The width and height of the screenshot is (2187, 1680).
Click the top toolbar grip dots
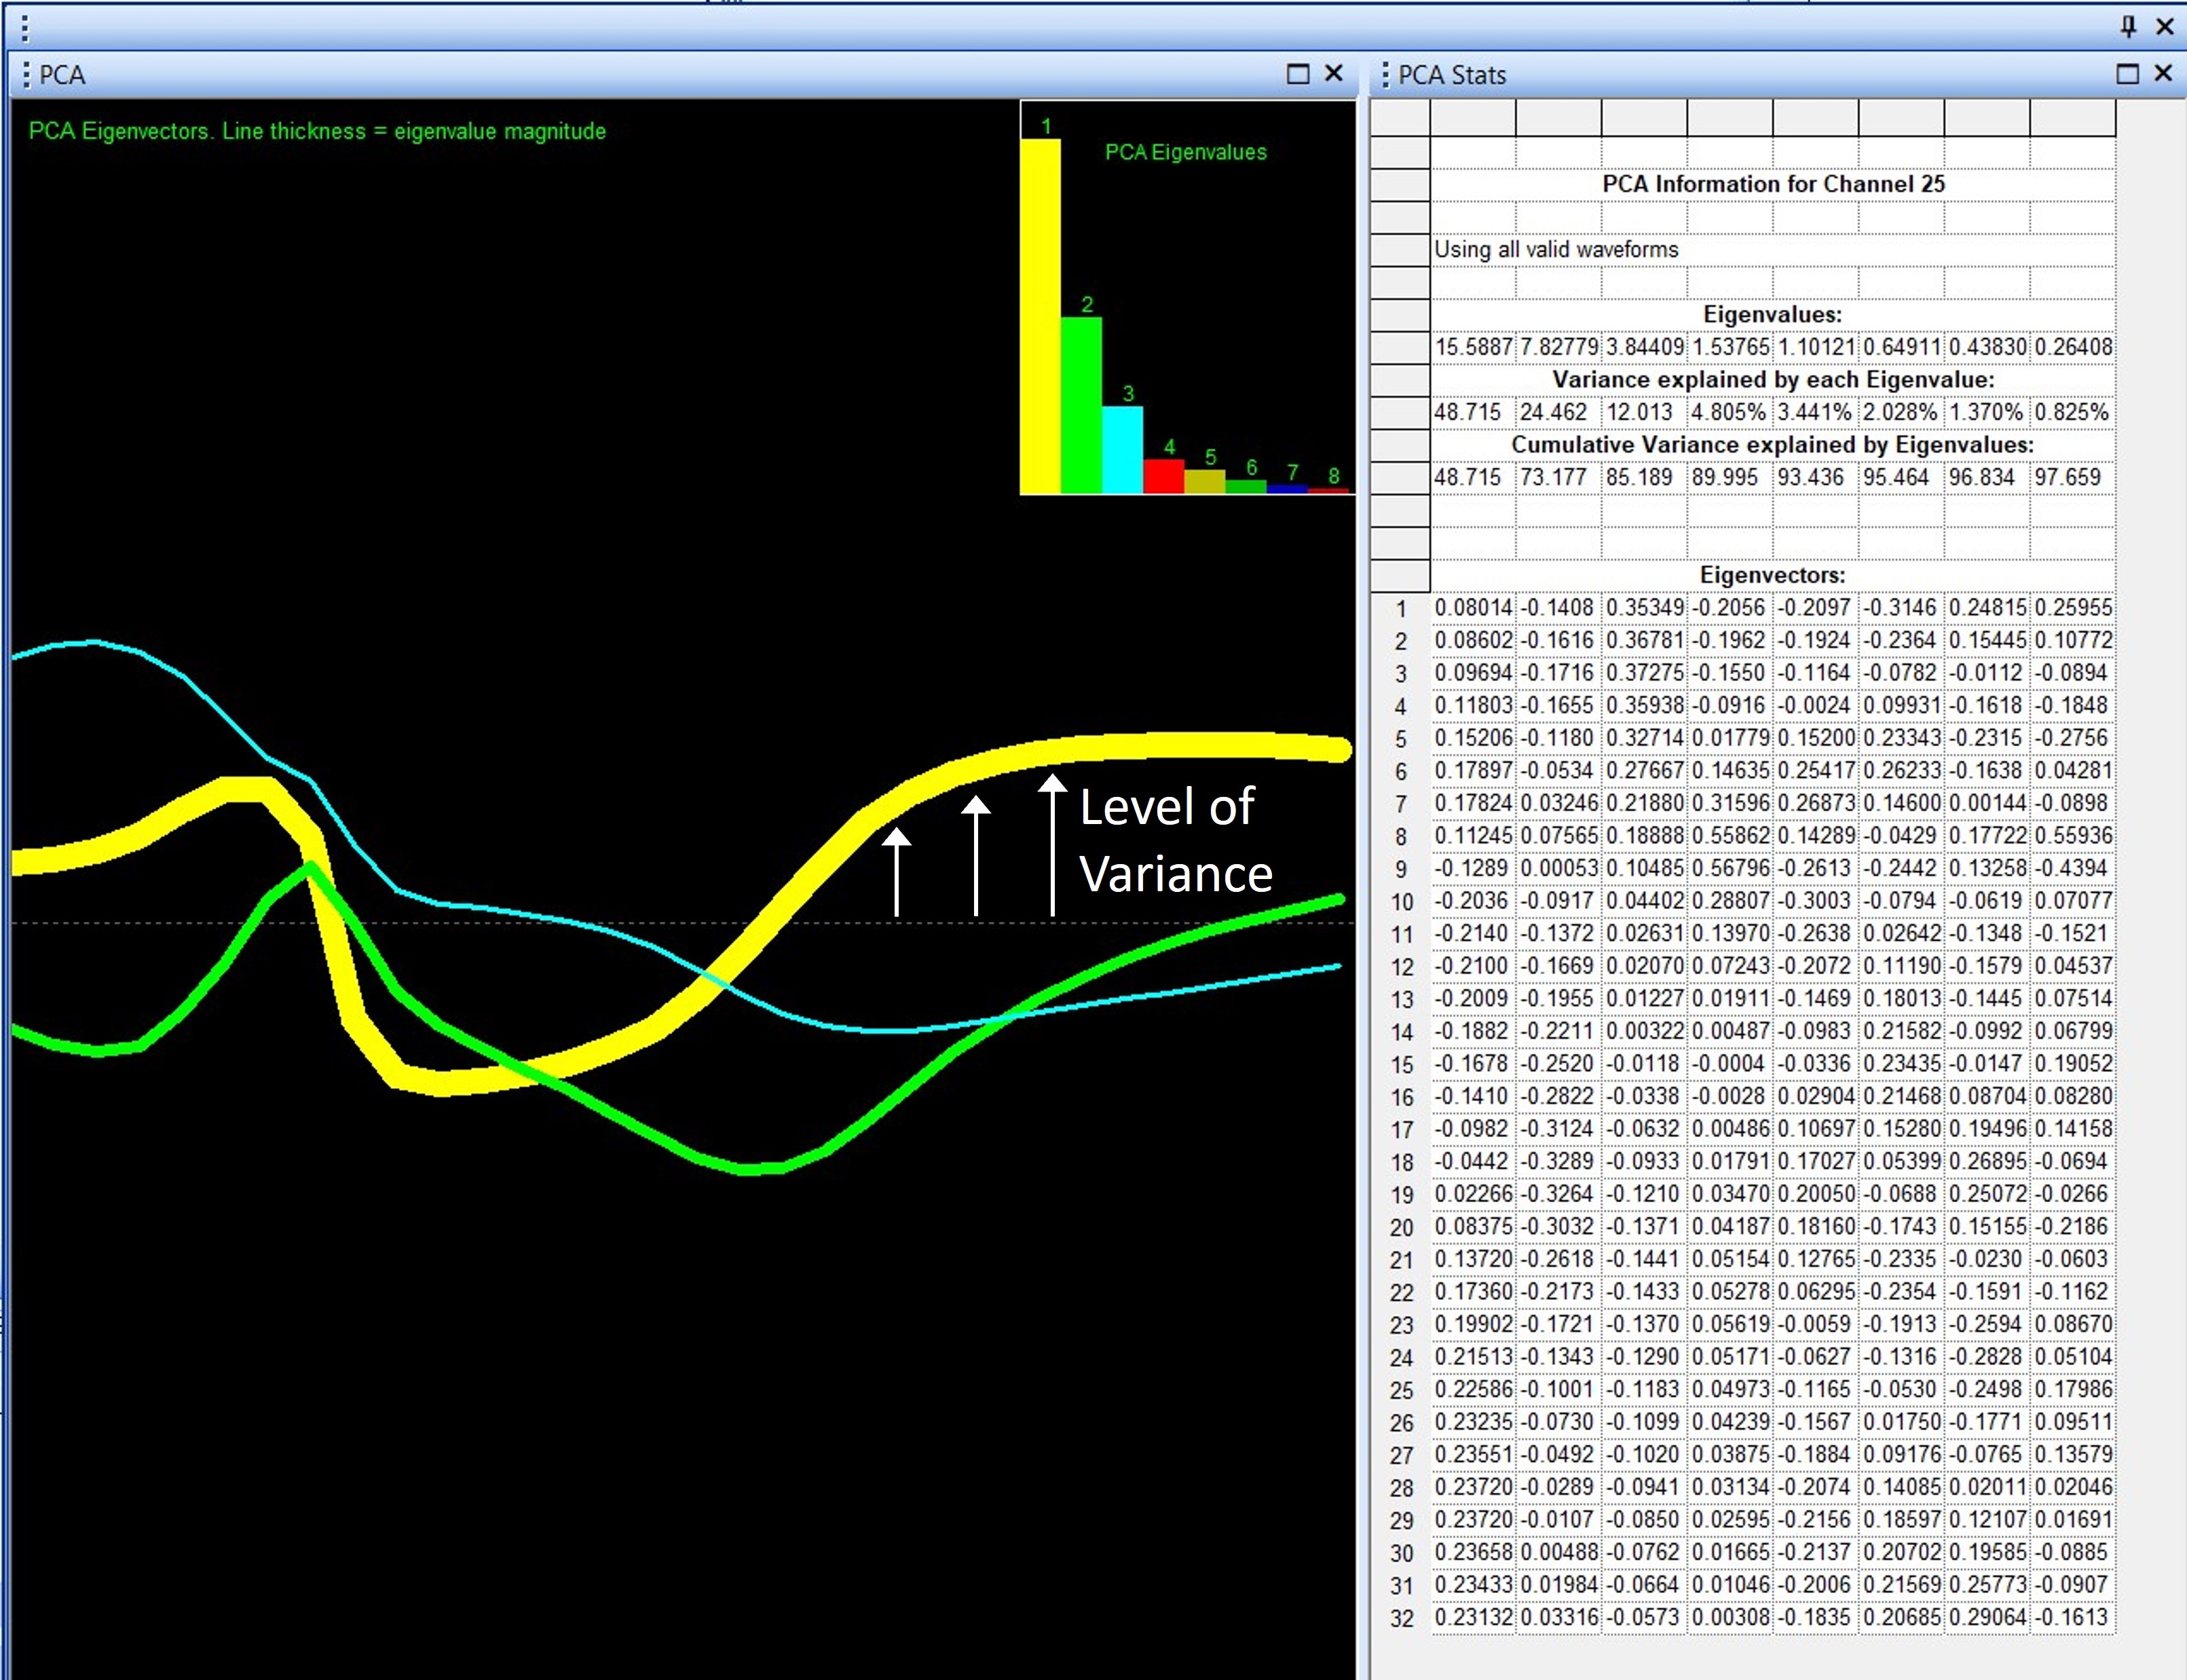25,28
